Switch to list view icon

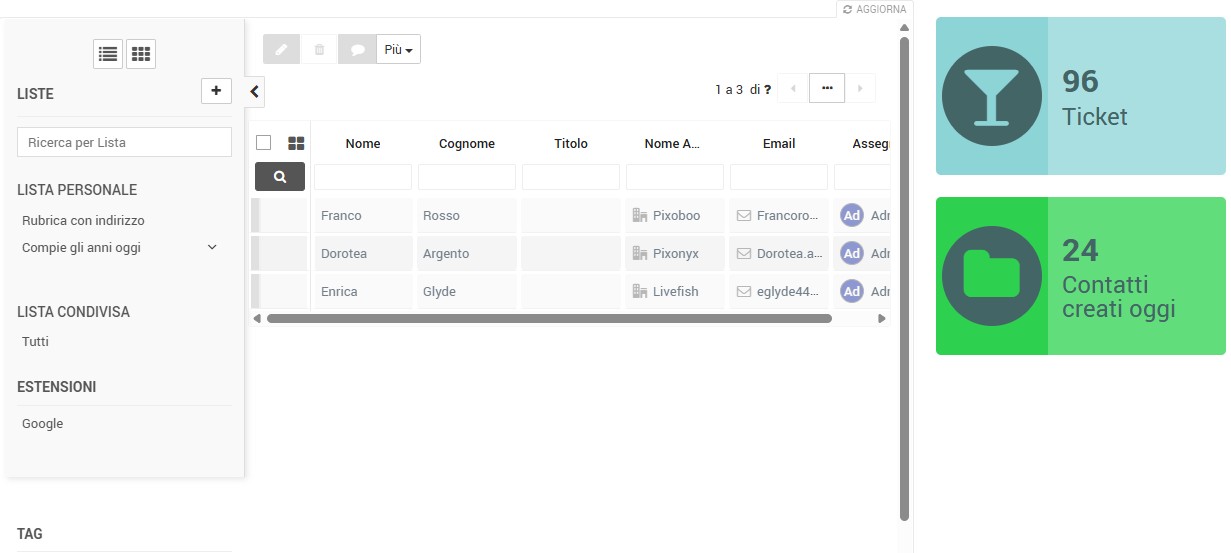(x=108, y=54)
